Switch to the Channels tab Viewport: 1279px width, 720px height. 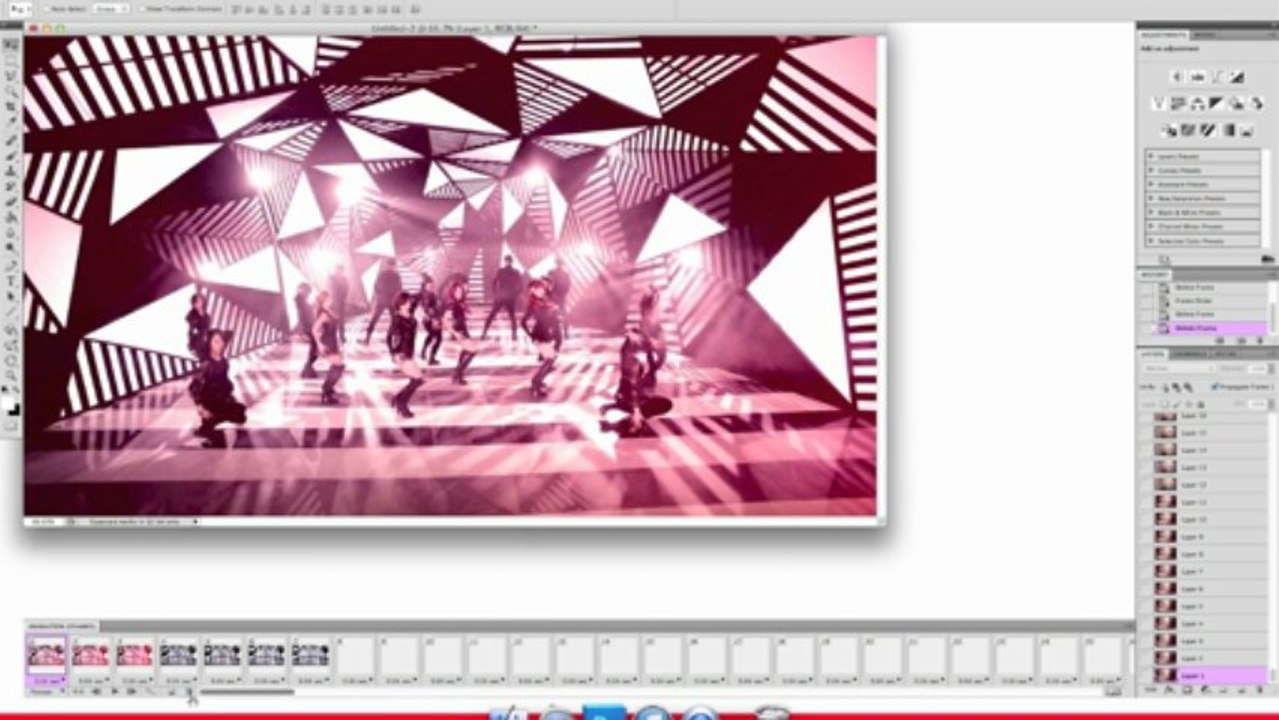click(x=1189, y=355)
